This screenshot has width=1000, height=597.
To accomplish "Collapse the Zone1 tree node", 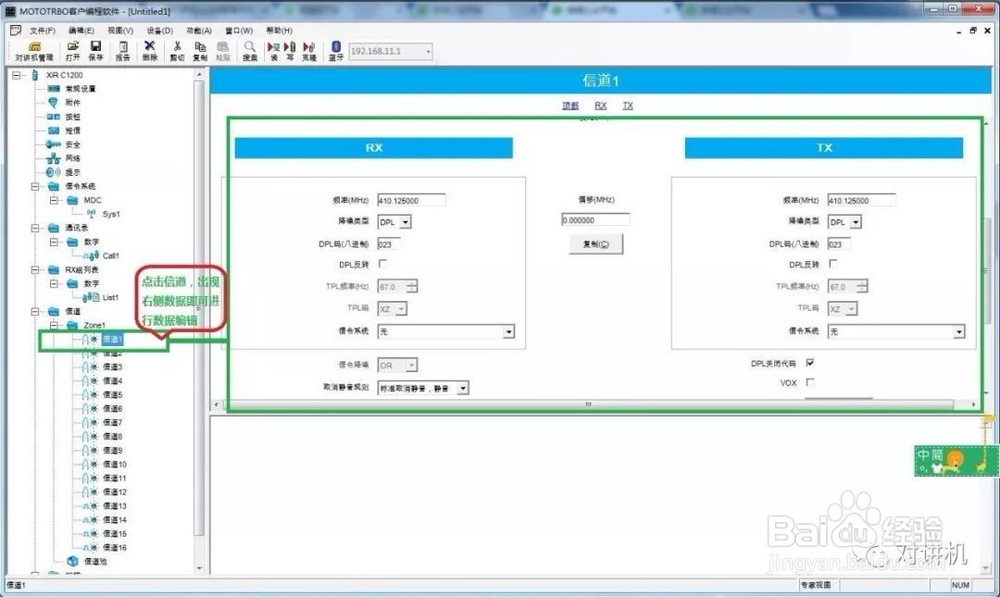I will (x=54, y=325).
